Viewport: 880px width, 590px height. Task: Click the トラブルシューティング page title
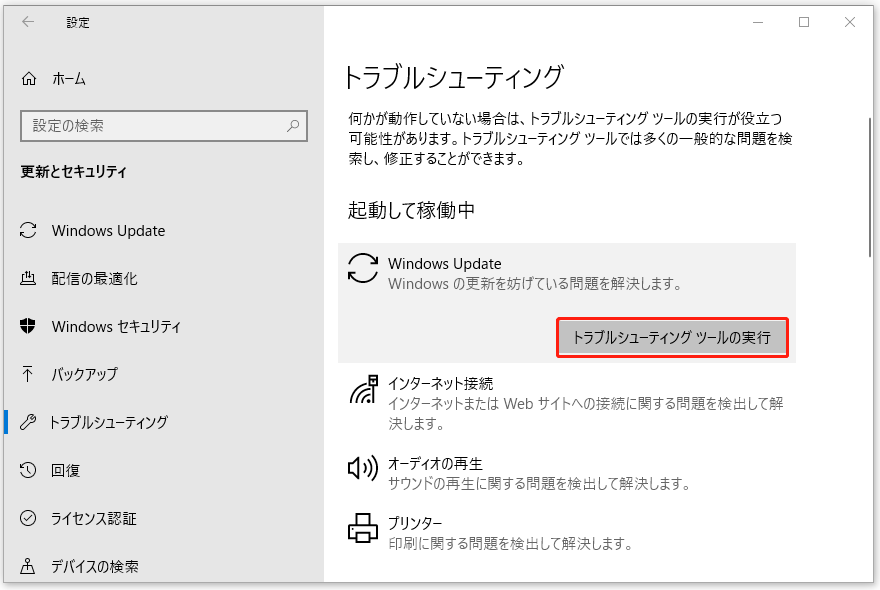click(x=453, y=77)
